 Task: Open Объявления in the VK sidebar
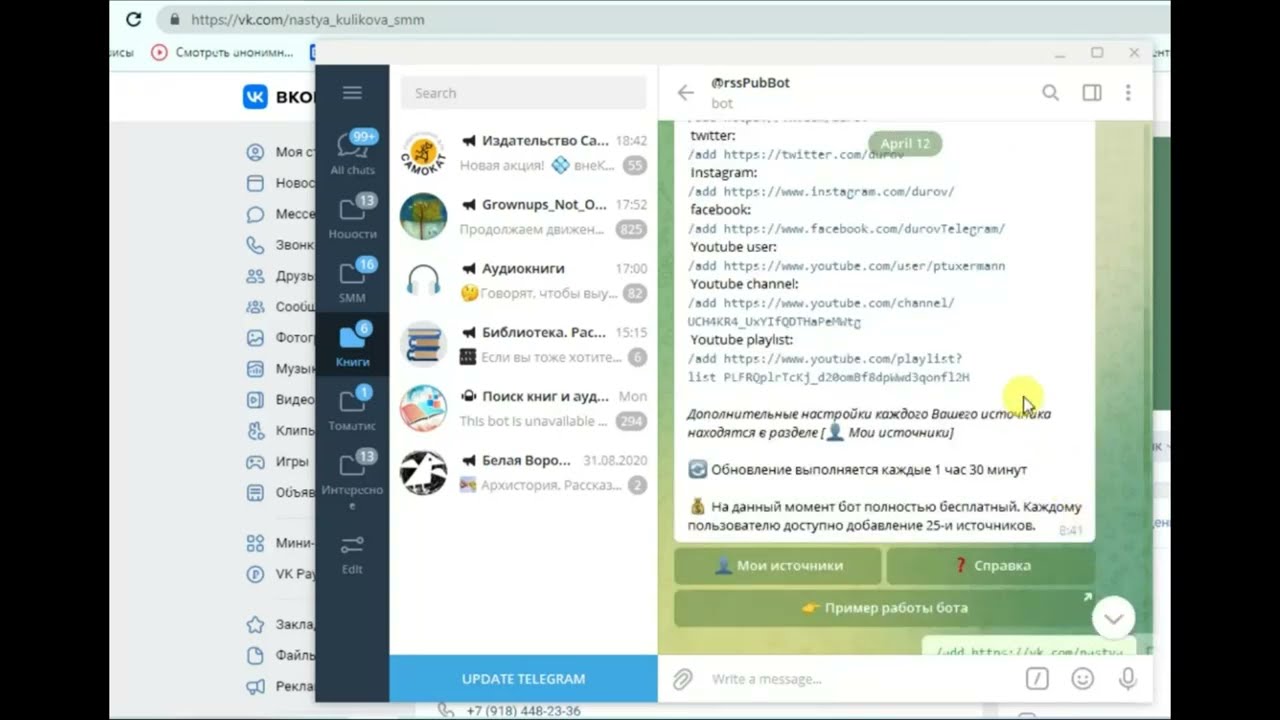[281, 492]
